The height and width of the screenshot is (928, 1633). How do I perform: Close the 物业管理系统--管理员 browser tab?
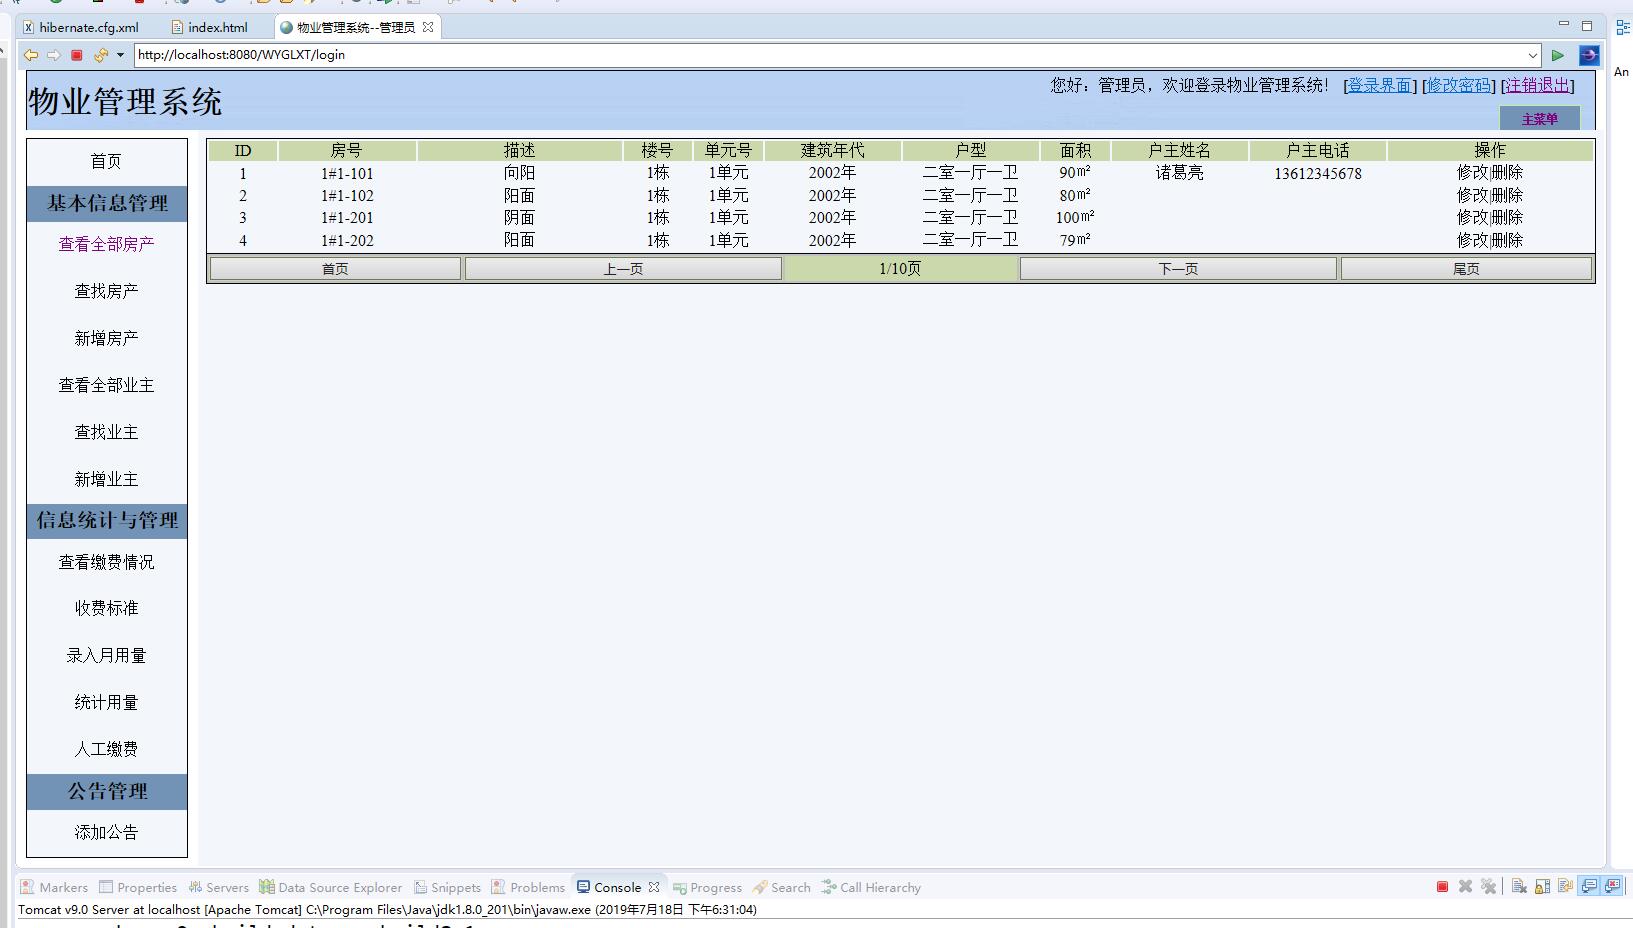pos(428,27)
